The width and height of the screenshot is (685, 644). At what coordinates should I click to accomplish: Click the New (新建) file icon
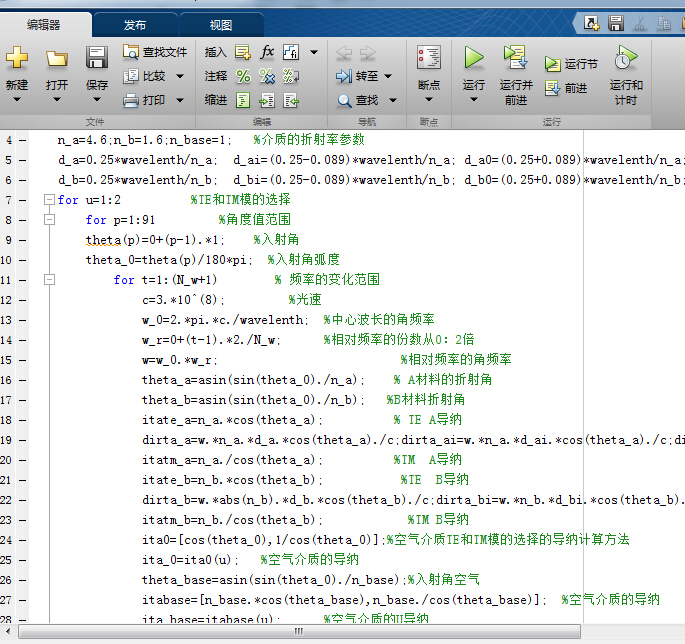point(17,58)
